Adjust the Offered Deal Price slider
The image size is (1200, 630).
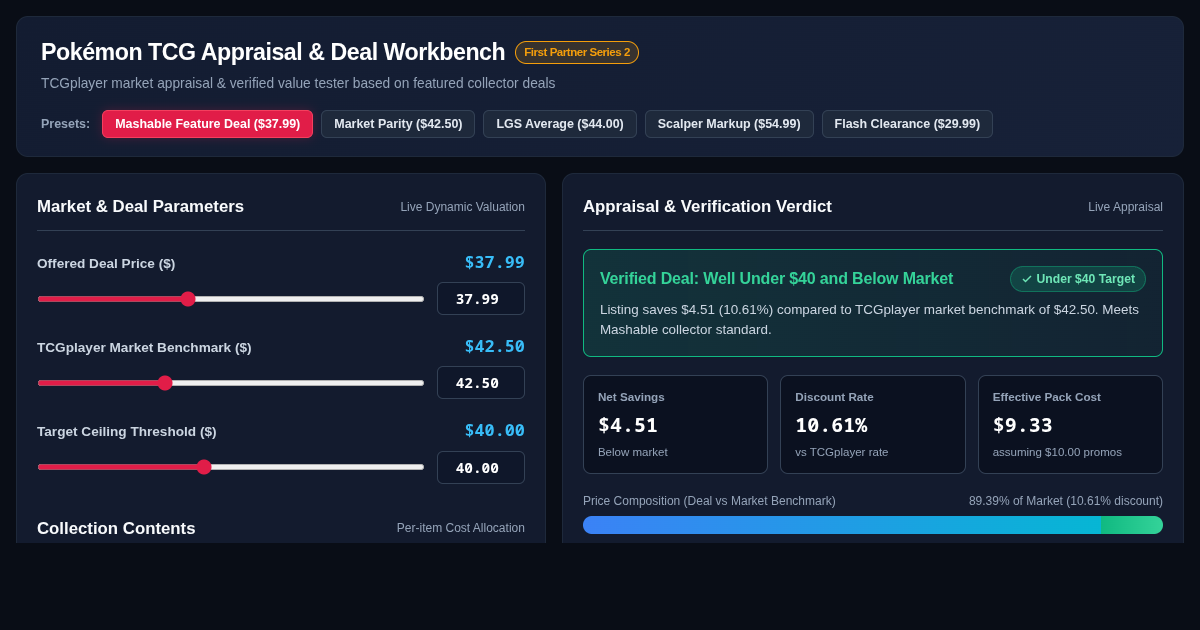pyautogui.click(x=231, y=299)
